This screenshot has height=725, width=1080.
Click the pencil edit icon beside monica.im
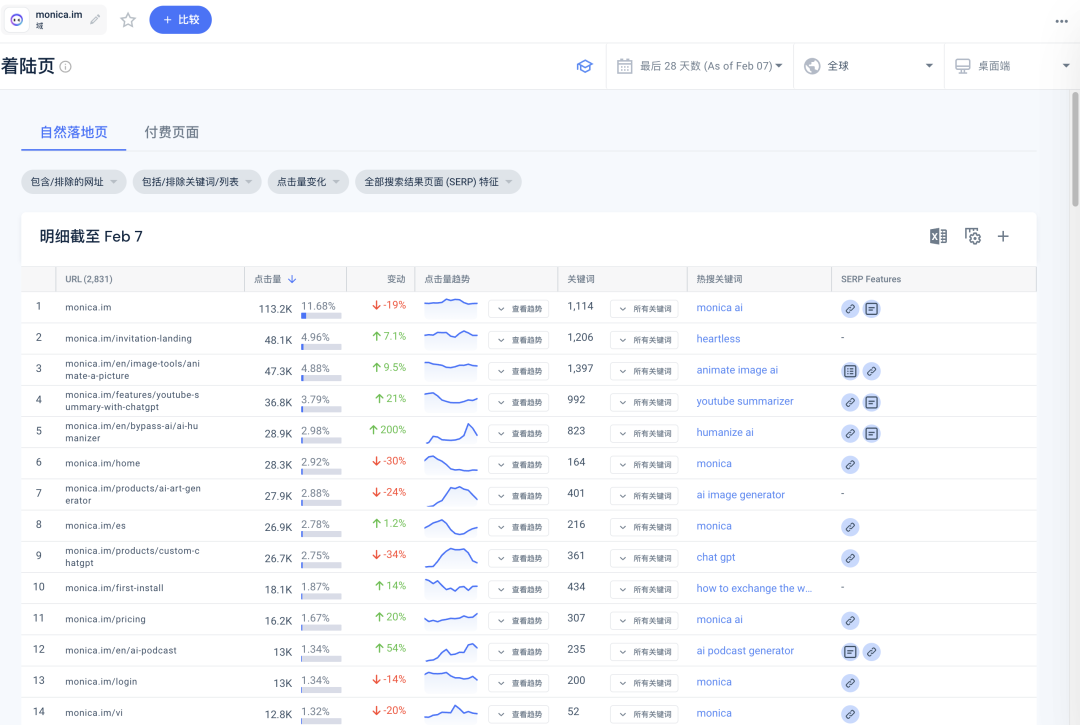click(95, 20)
